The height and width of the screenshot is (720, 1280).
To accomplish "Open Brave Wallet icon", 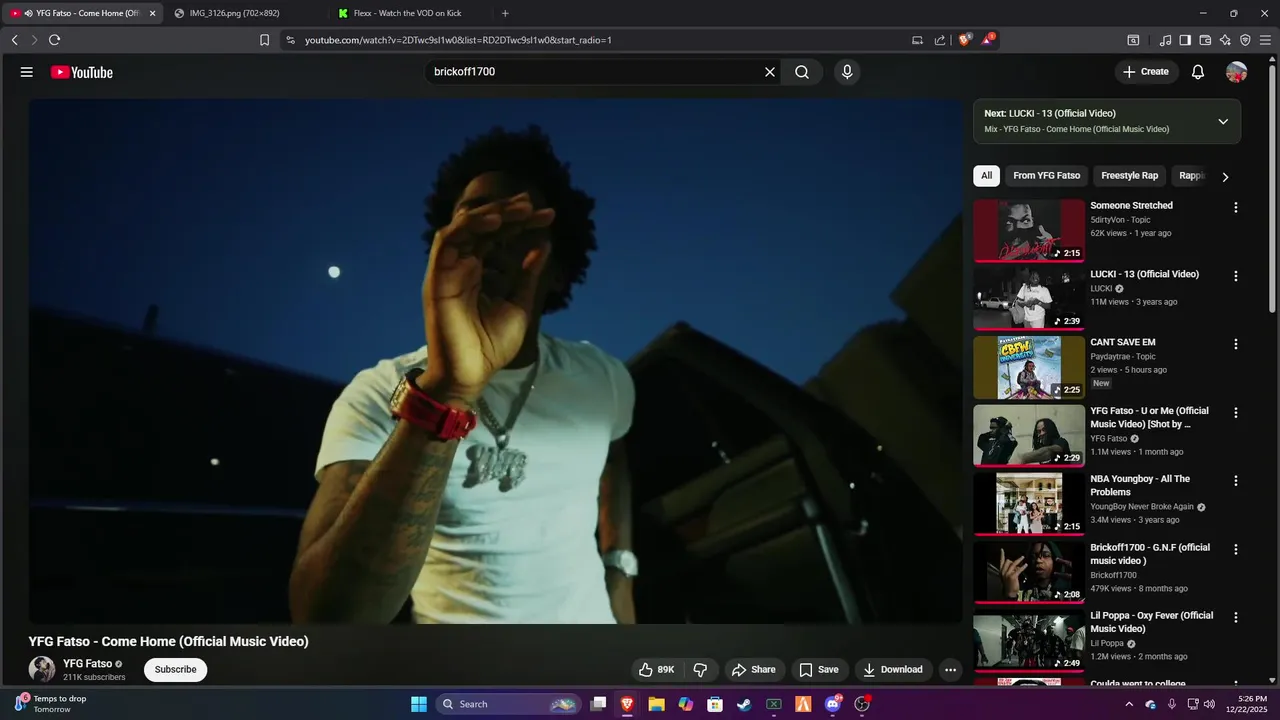I will (x=1205, y=40).
